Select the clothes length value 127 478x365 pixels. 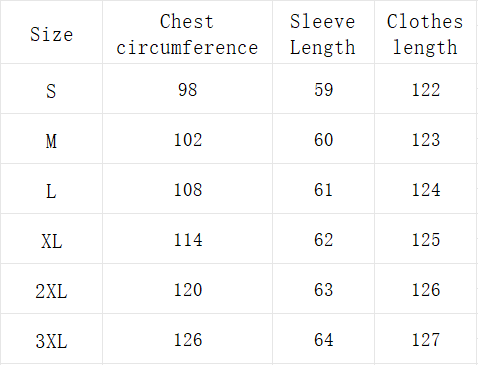coord(426,340)
